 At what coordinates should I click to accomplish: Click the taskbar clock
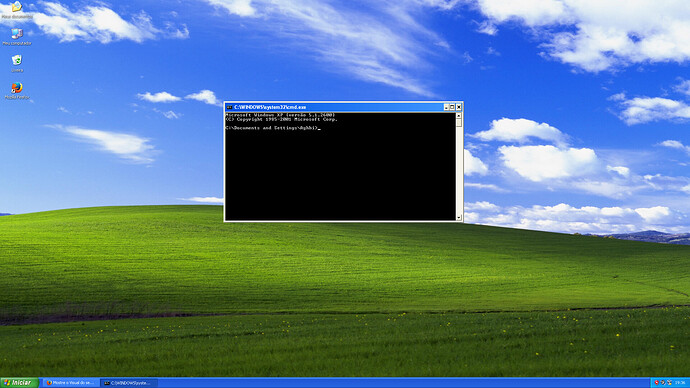click(x=680, y=383)
